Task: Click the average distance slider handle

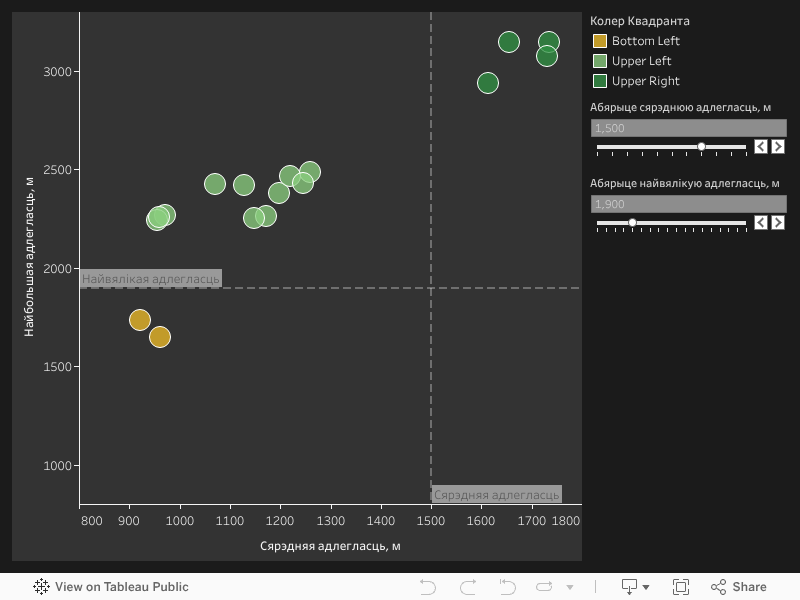Action: 701,147
